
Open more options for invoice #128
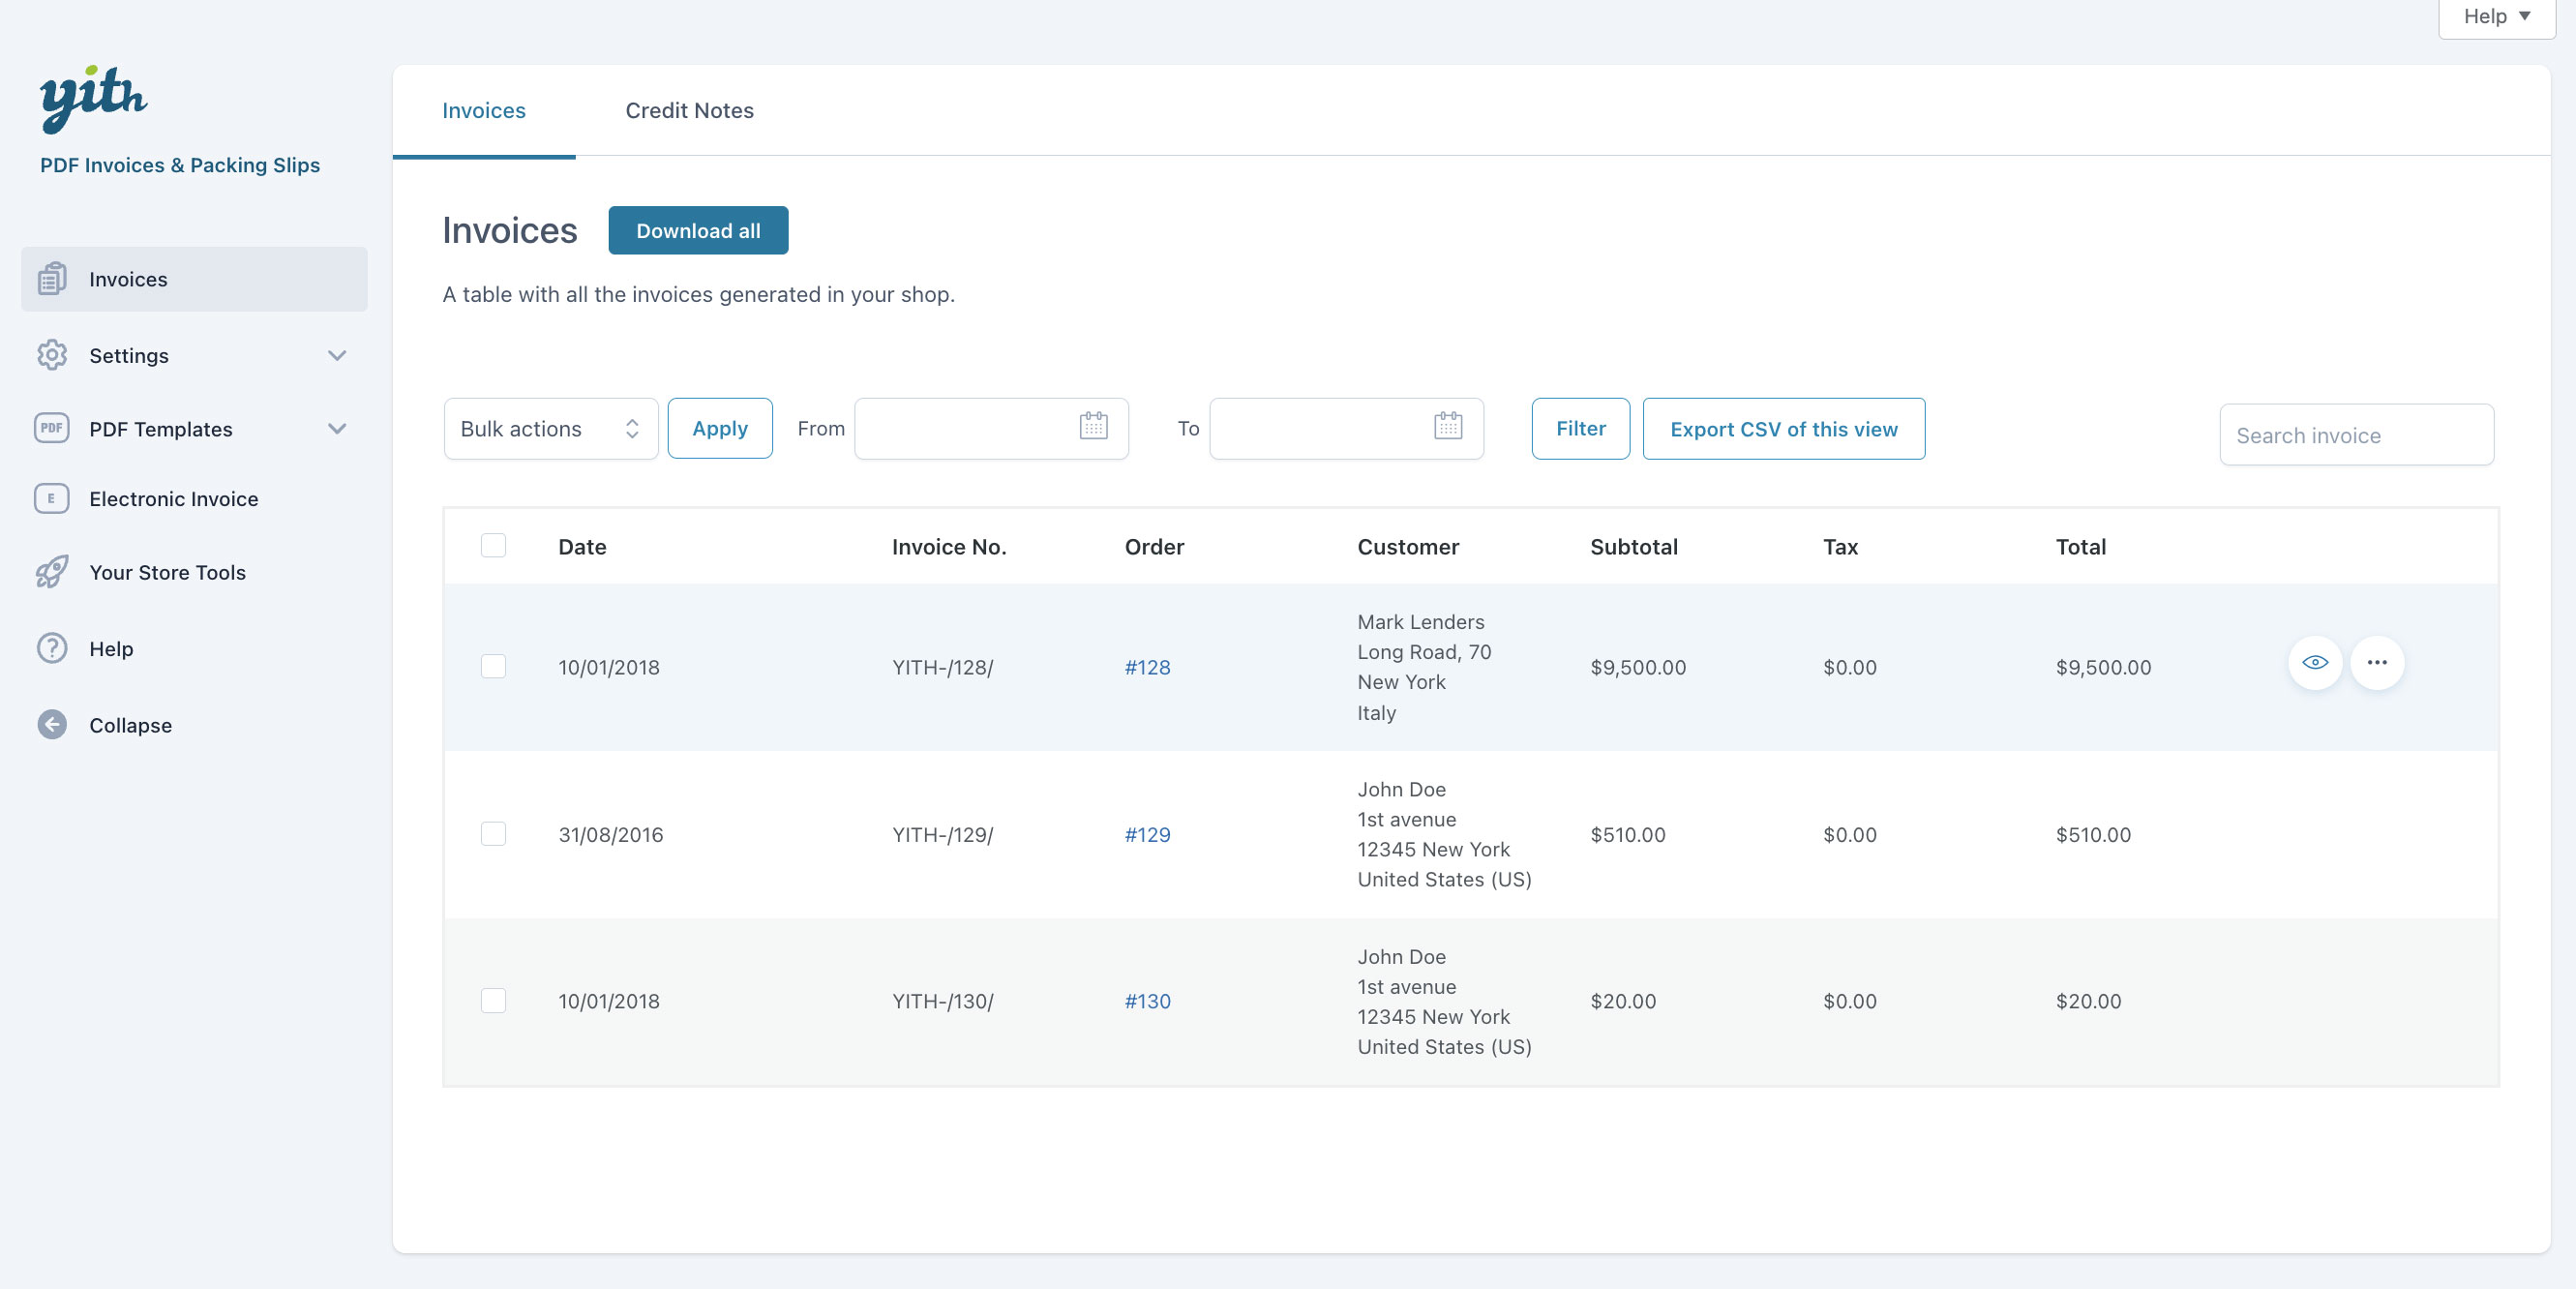click(2376, 663)
